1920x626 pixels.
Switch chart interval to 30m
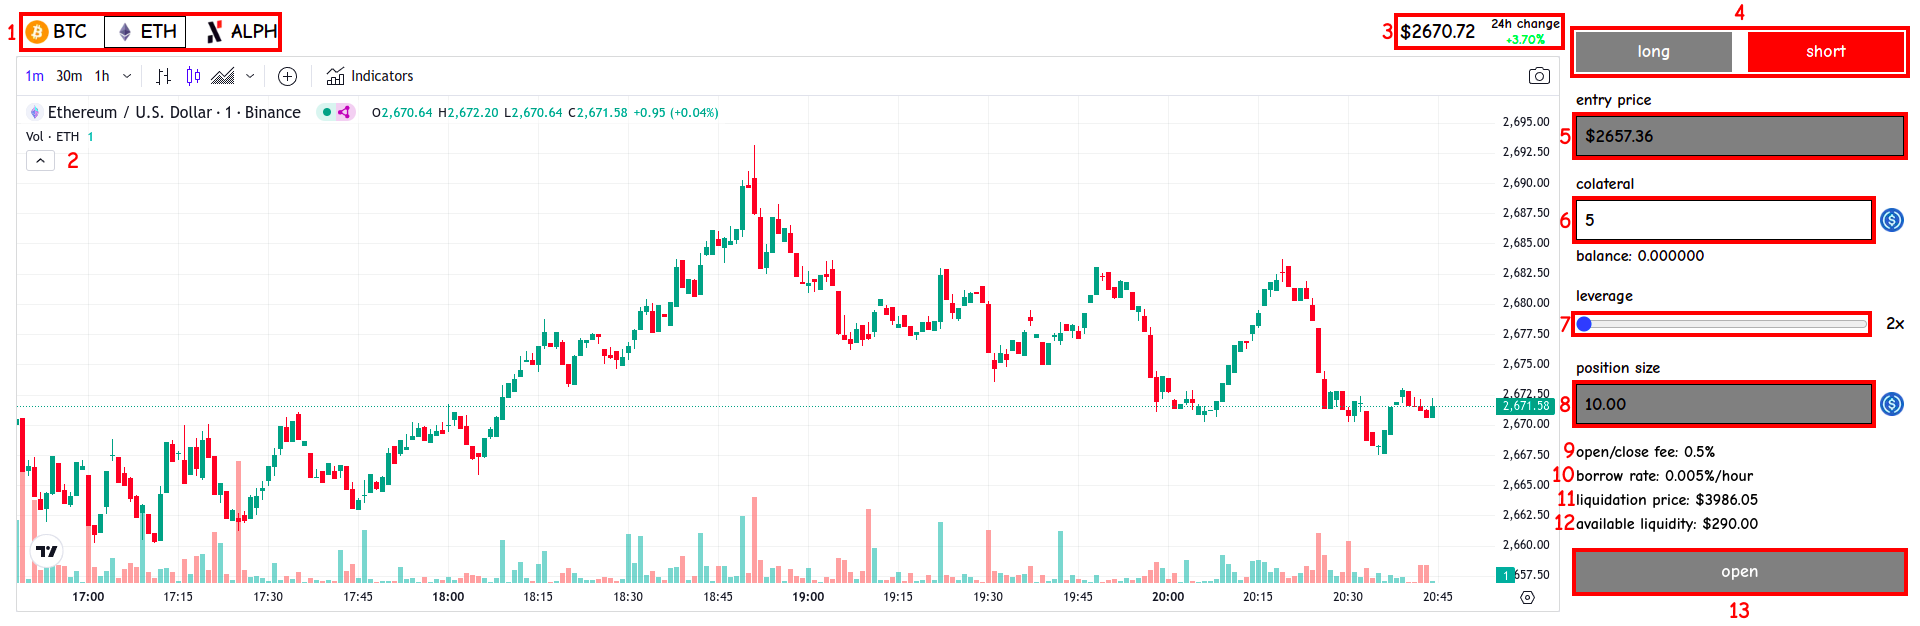[69, 76]
